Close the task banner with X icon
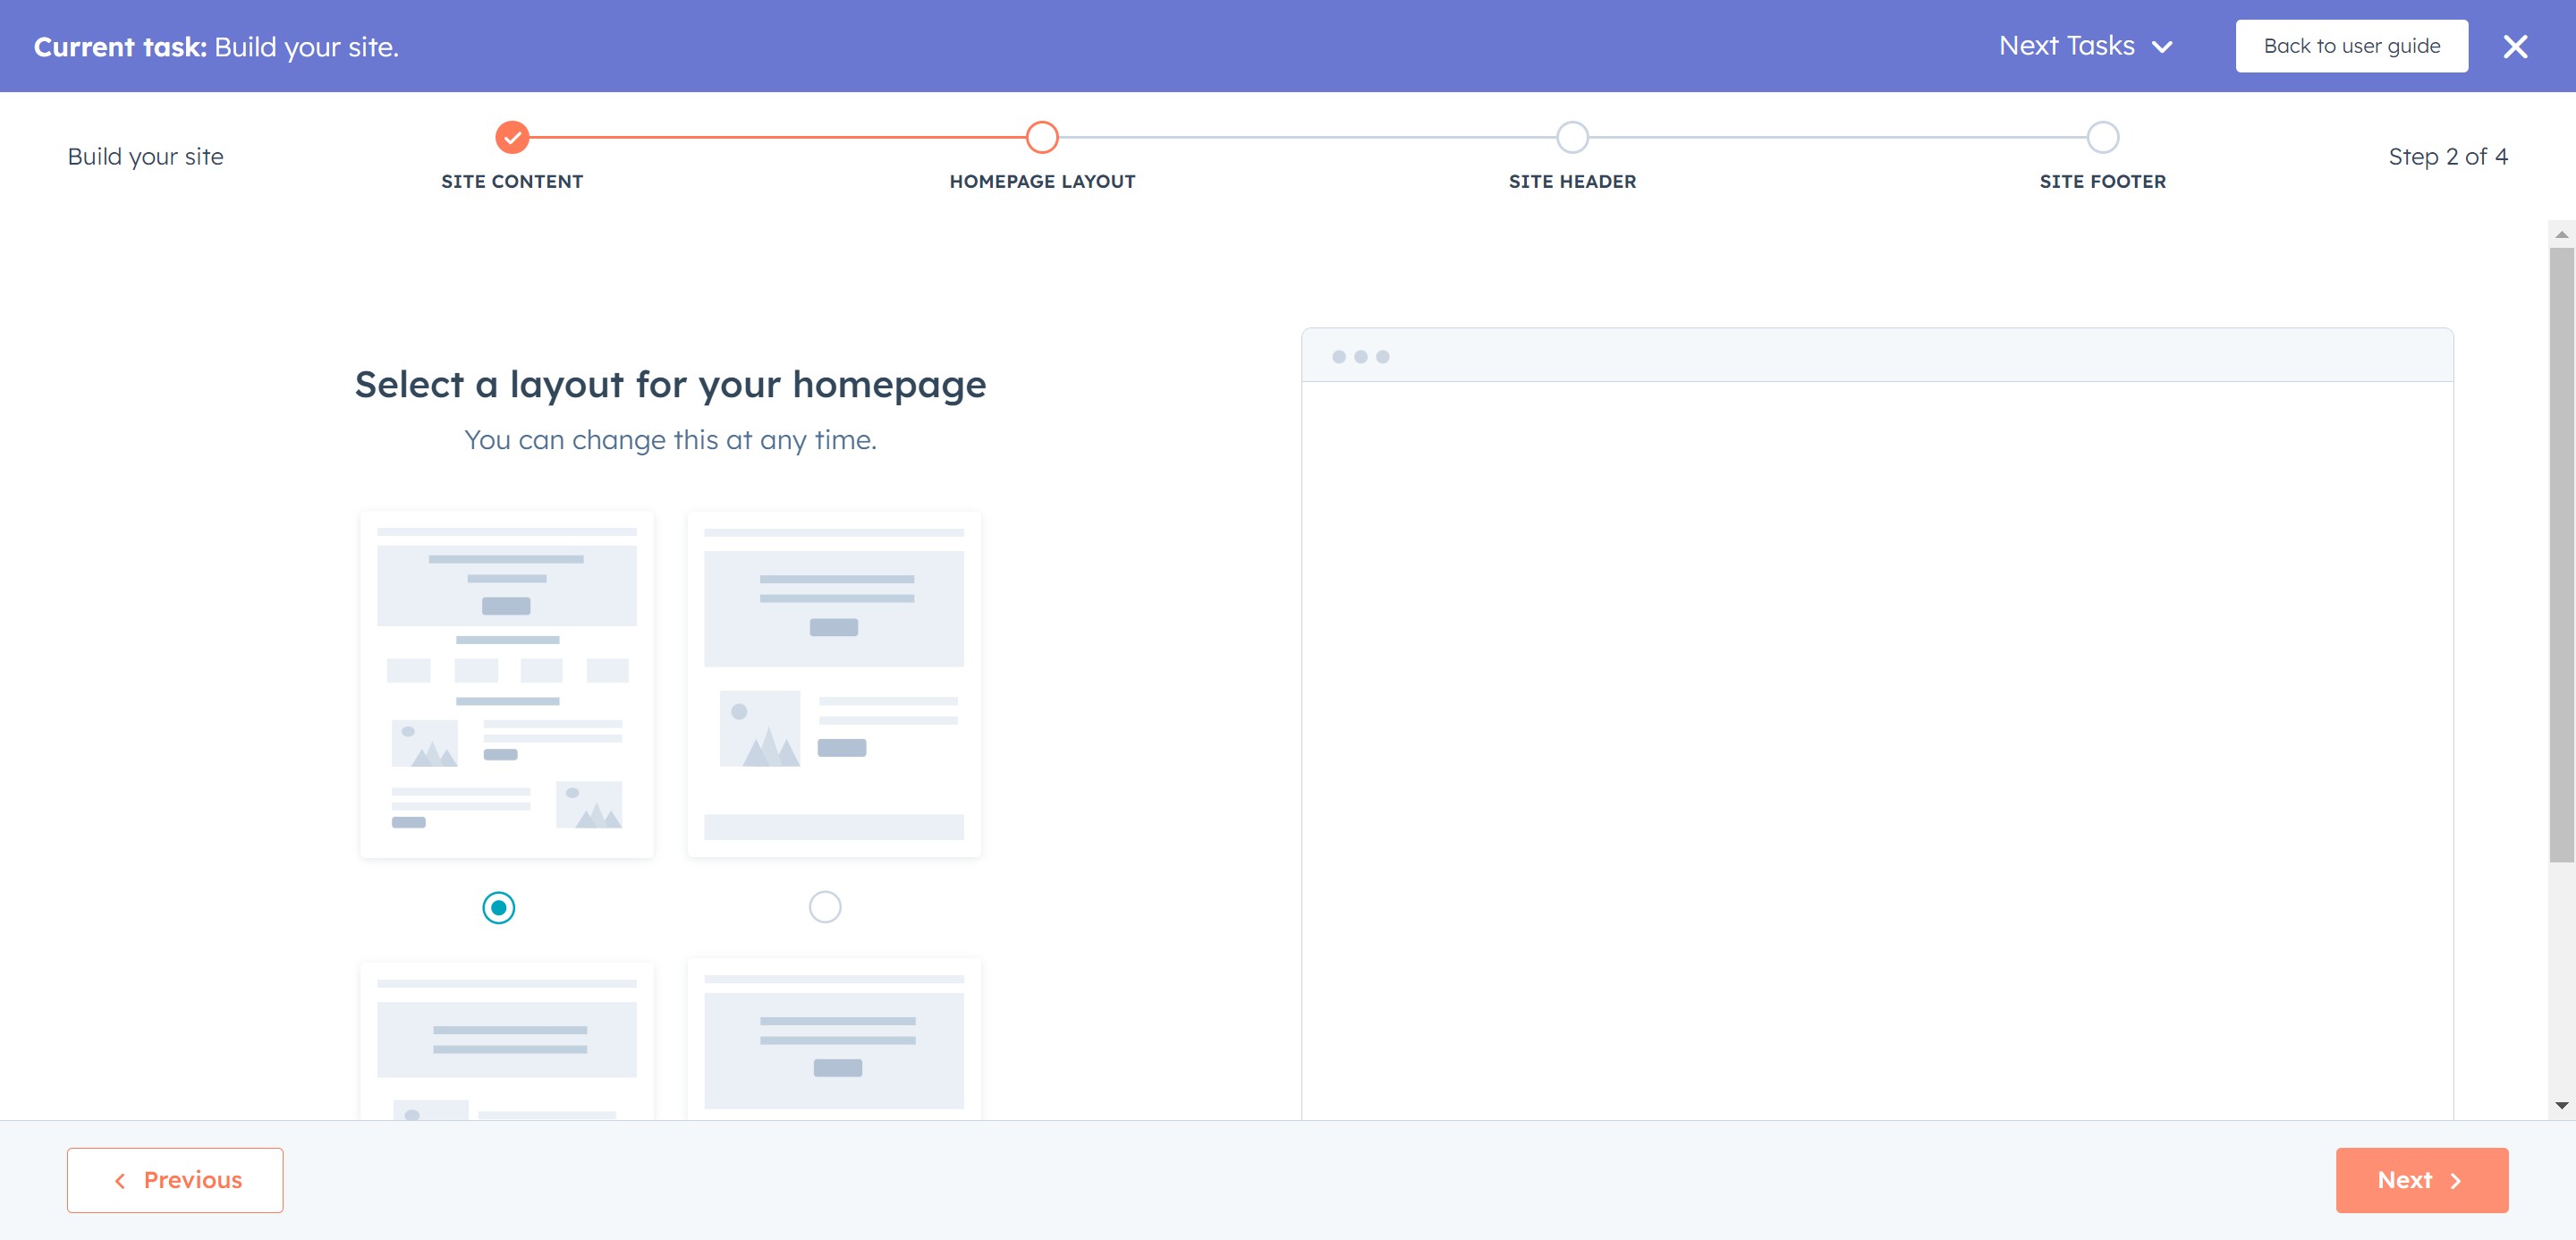Screen dimensions: 2576x1240 pyautogui.click(x=2515, y=47)
